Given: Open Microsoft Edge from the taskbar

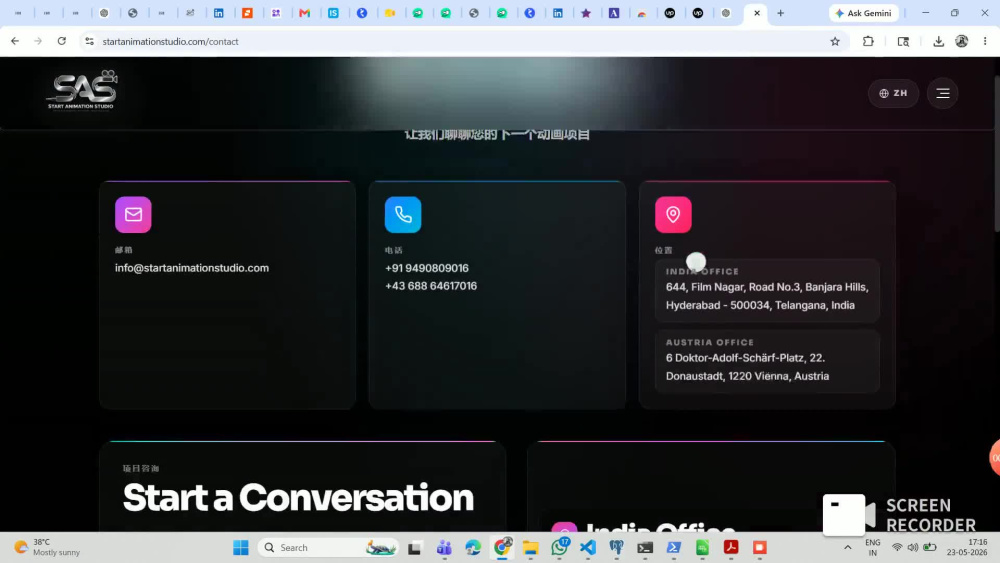Looking at the screenshot, I should (473, 548).
